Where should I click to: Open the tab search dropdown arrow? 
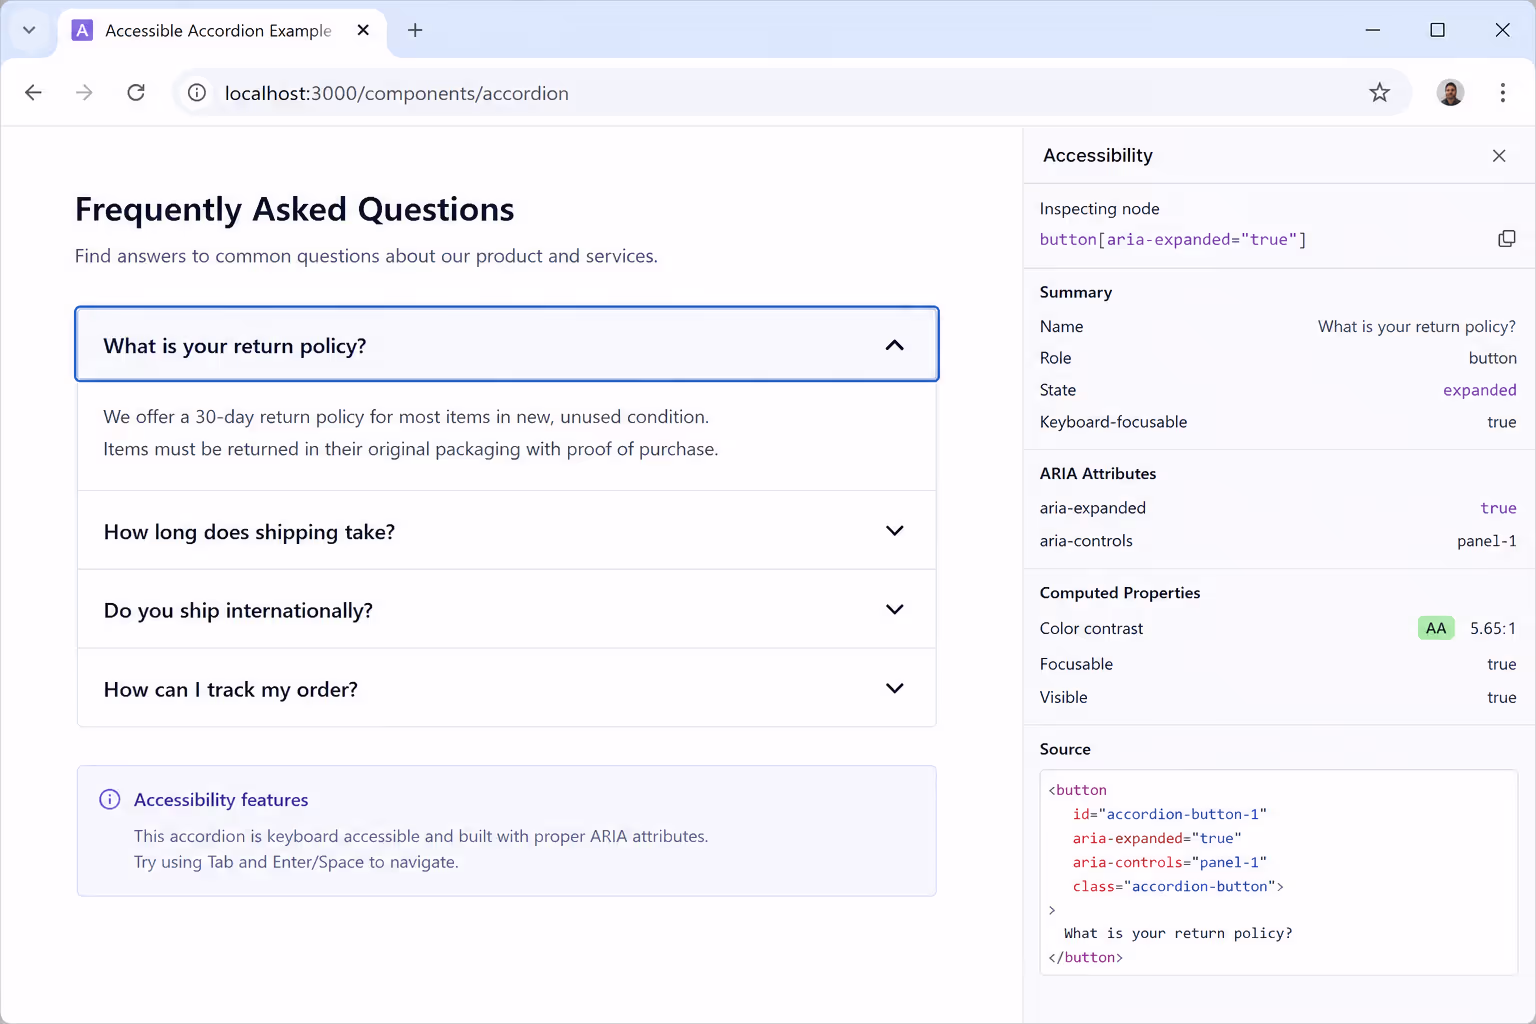[x=29, y=30]
